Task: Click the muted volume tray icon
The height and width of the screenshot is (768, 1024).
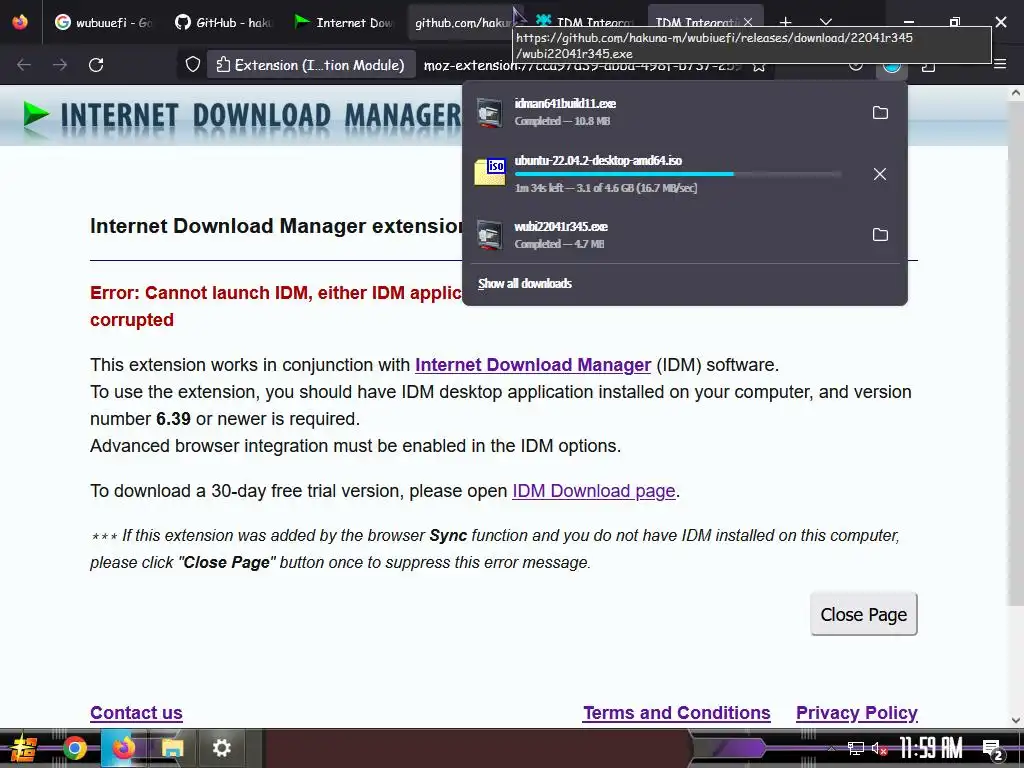Action: [879, 748]
